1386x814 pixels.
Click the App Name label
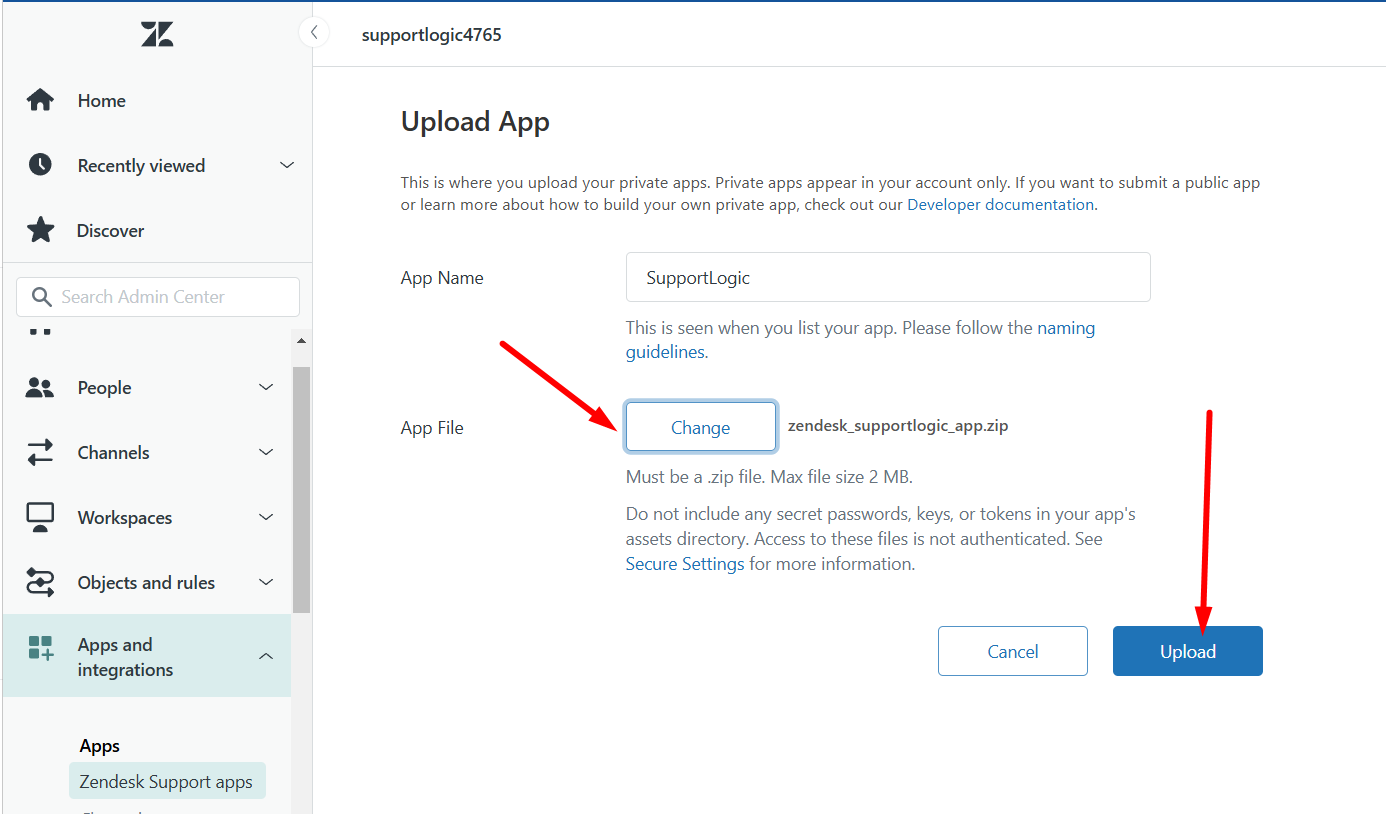pos(442,278)
